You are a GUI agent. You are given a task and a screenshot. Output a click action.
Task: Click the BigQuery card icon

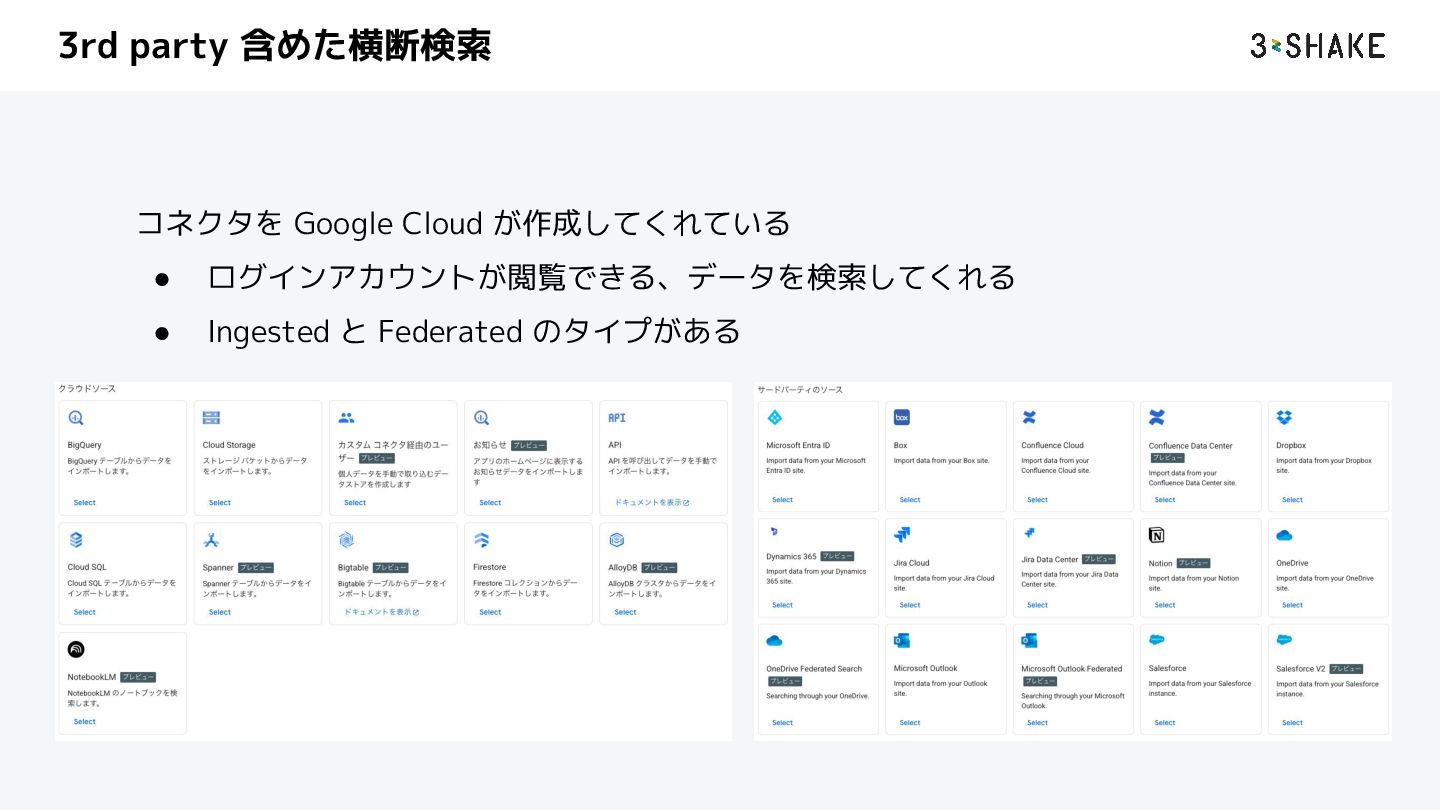(x=76, y=418)
